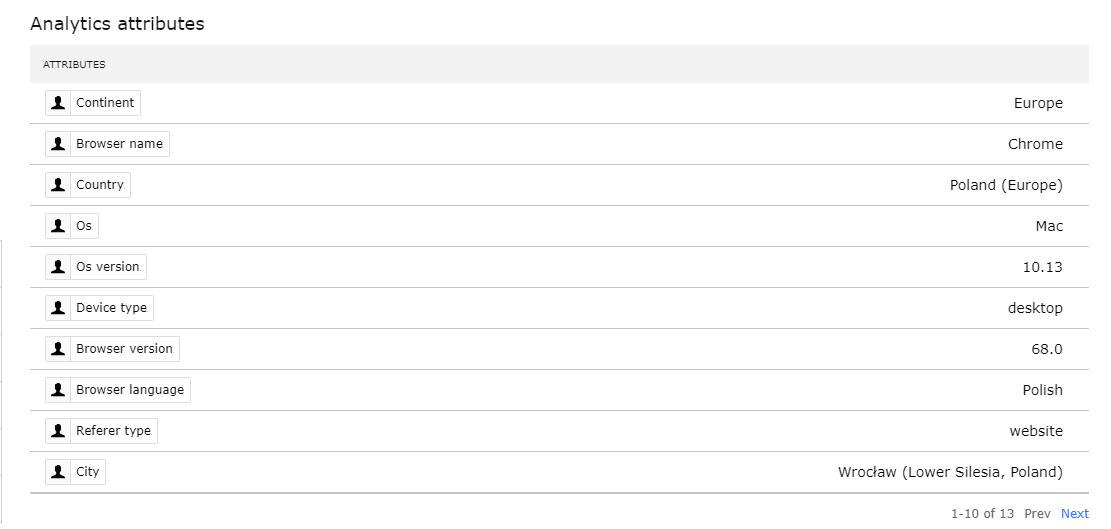Go to Next page of attributes

click(1074, 513)
